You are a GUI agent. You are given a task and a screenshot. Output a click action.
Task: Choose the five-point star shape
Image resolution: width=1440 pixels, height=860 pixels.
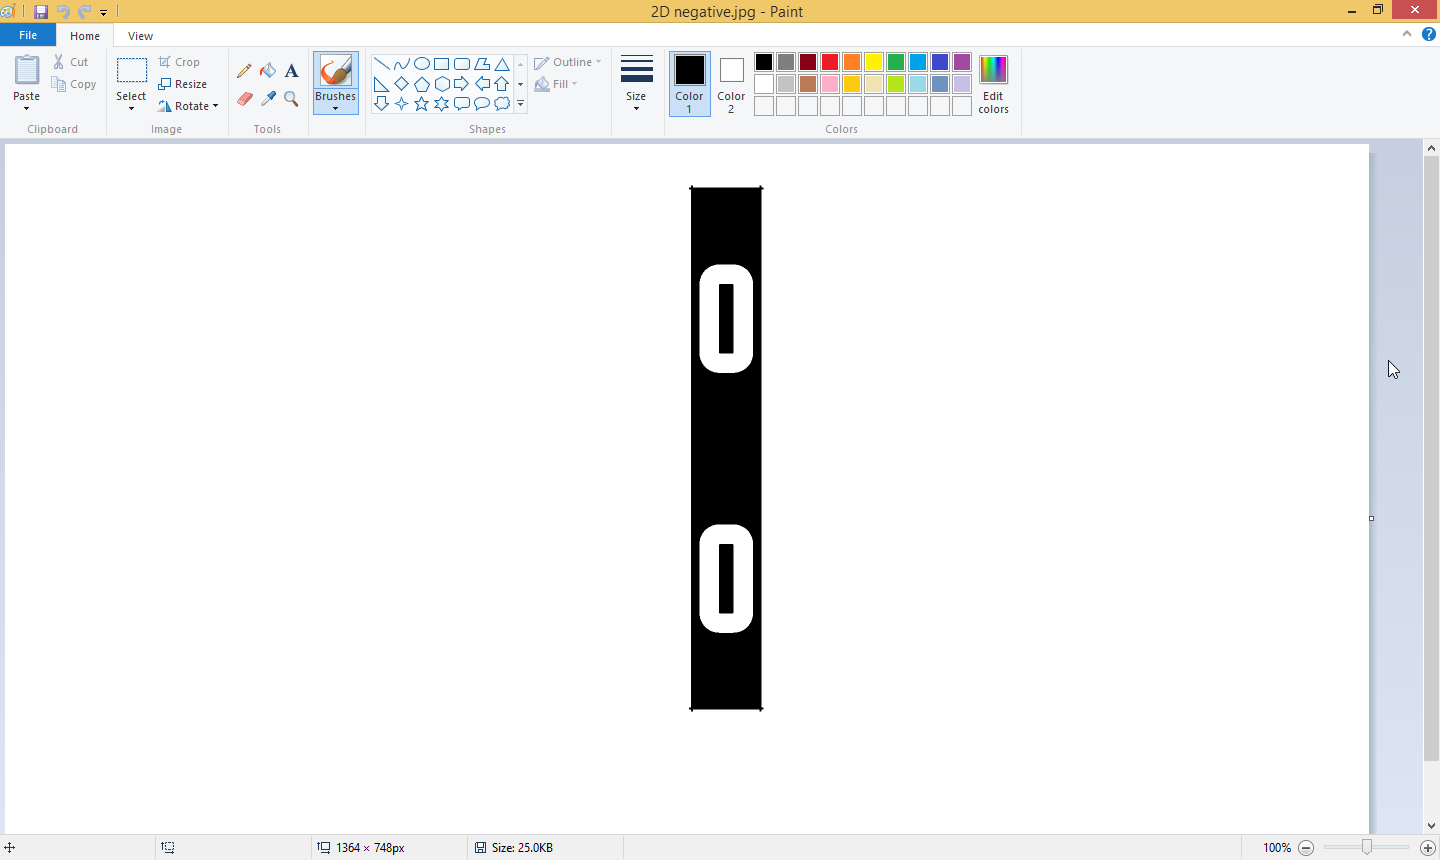[421, 104]
